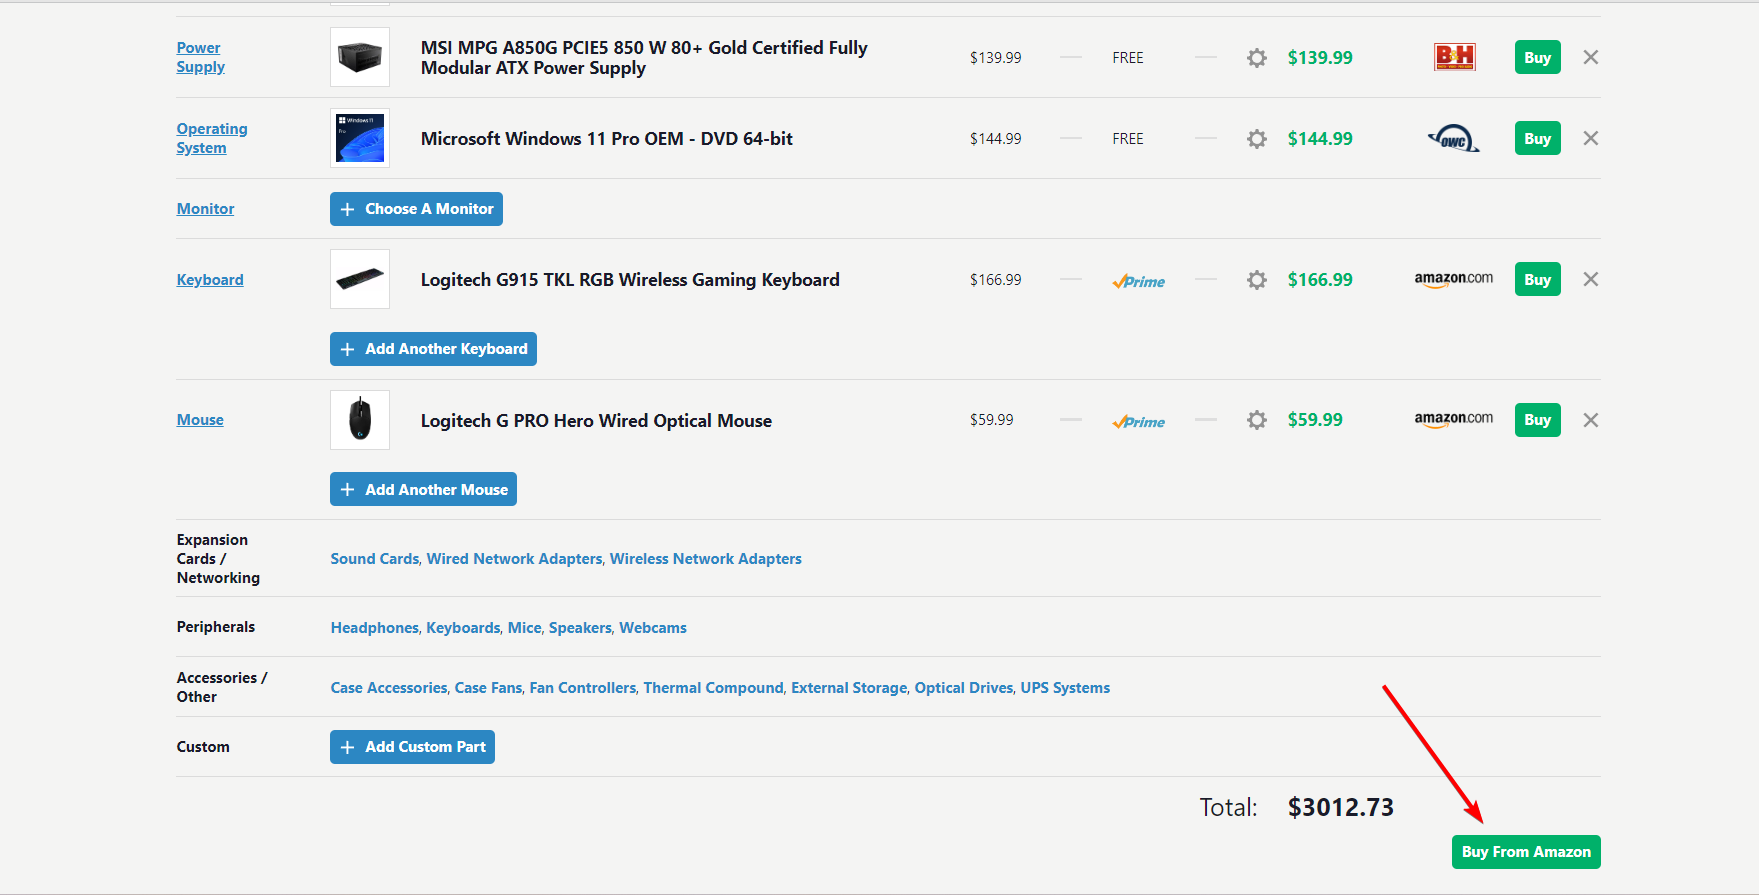Click gear icon on Windows 11 Pro row
This screenshot has width=1759, height=895.
(x=1257, y=139)
